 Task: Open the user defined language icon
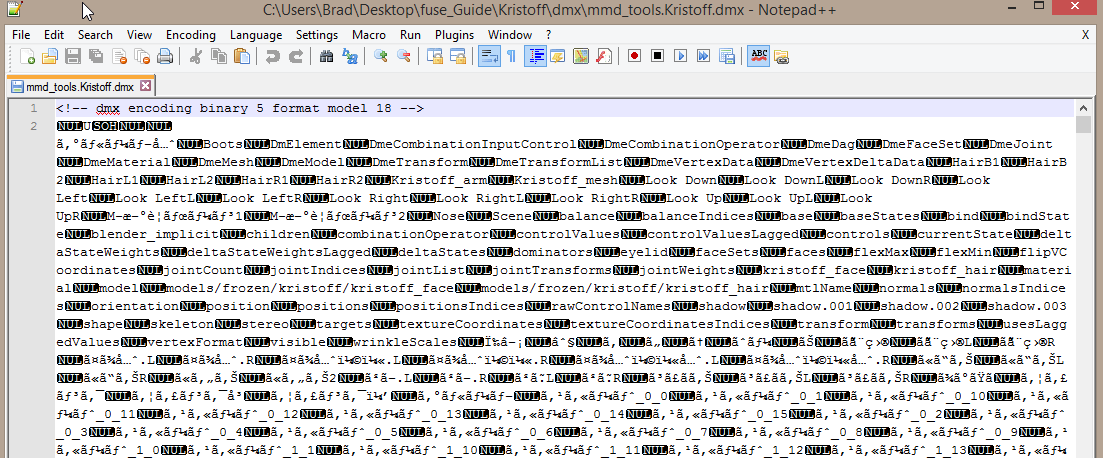(x=558, y=56)
